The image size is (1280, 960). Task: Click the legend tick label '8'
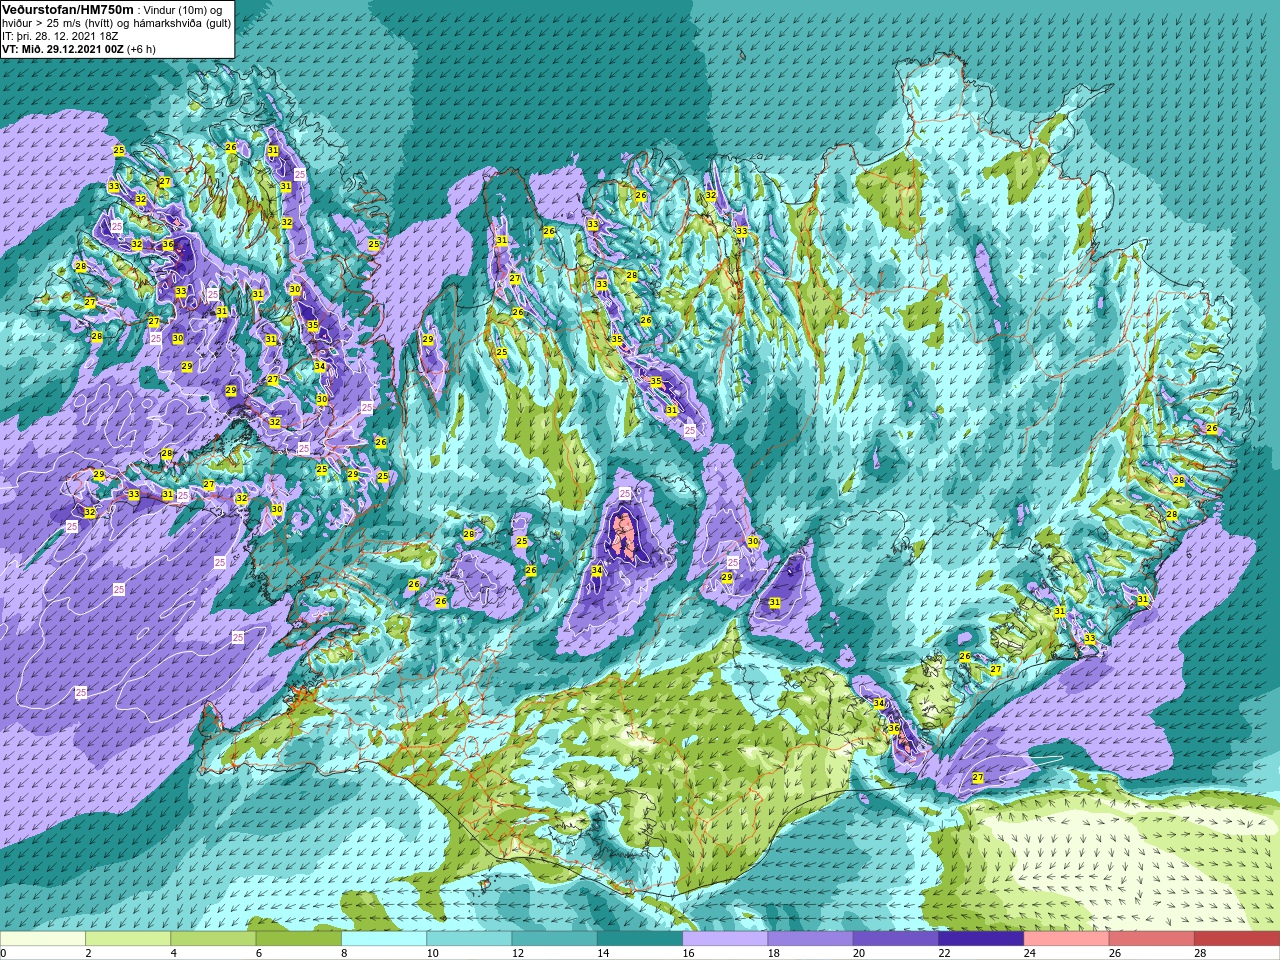346,953
